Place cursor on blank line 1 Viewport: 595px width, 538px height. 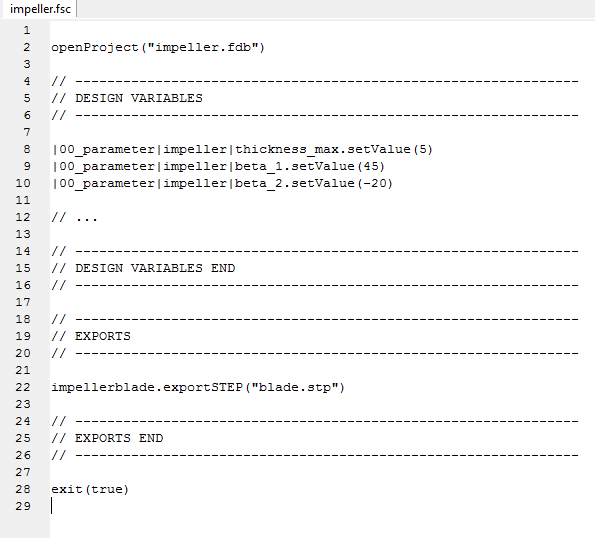[322, 30]
